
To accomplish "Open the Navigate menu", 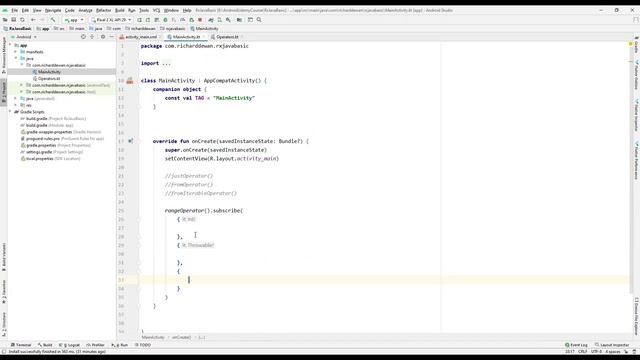I will coord(53,10).
